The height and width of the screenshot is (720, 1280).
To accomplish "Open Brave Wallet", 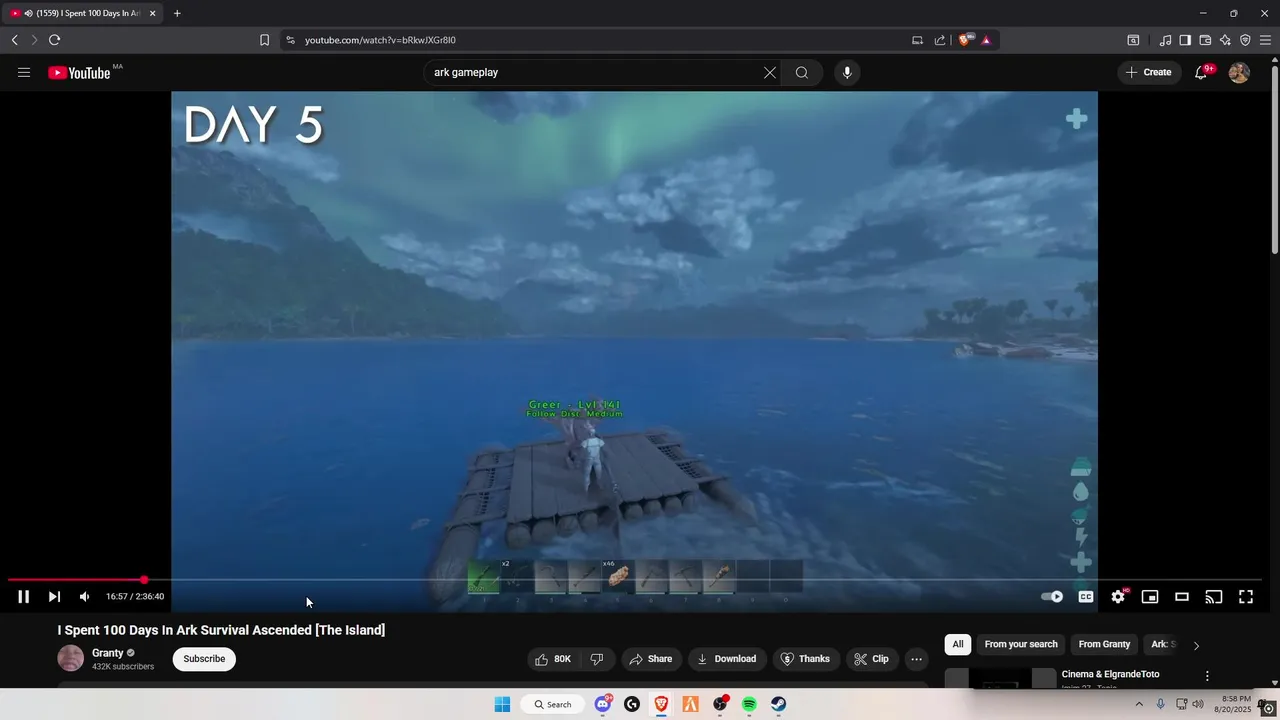I will click(1205, 40).
